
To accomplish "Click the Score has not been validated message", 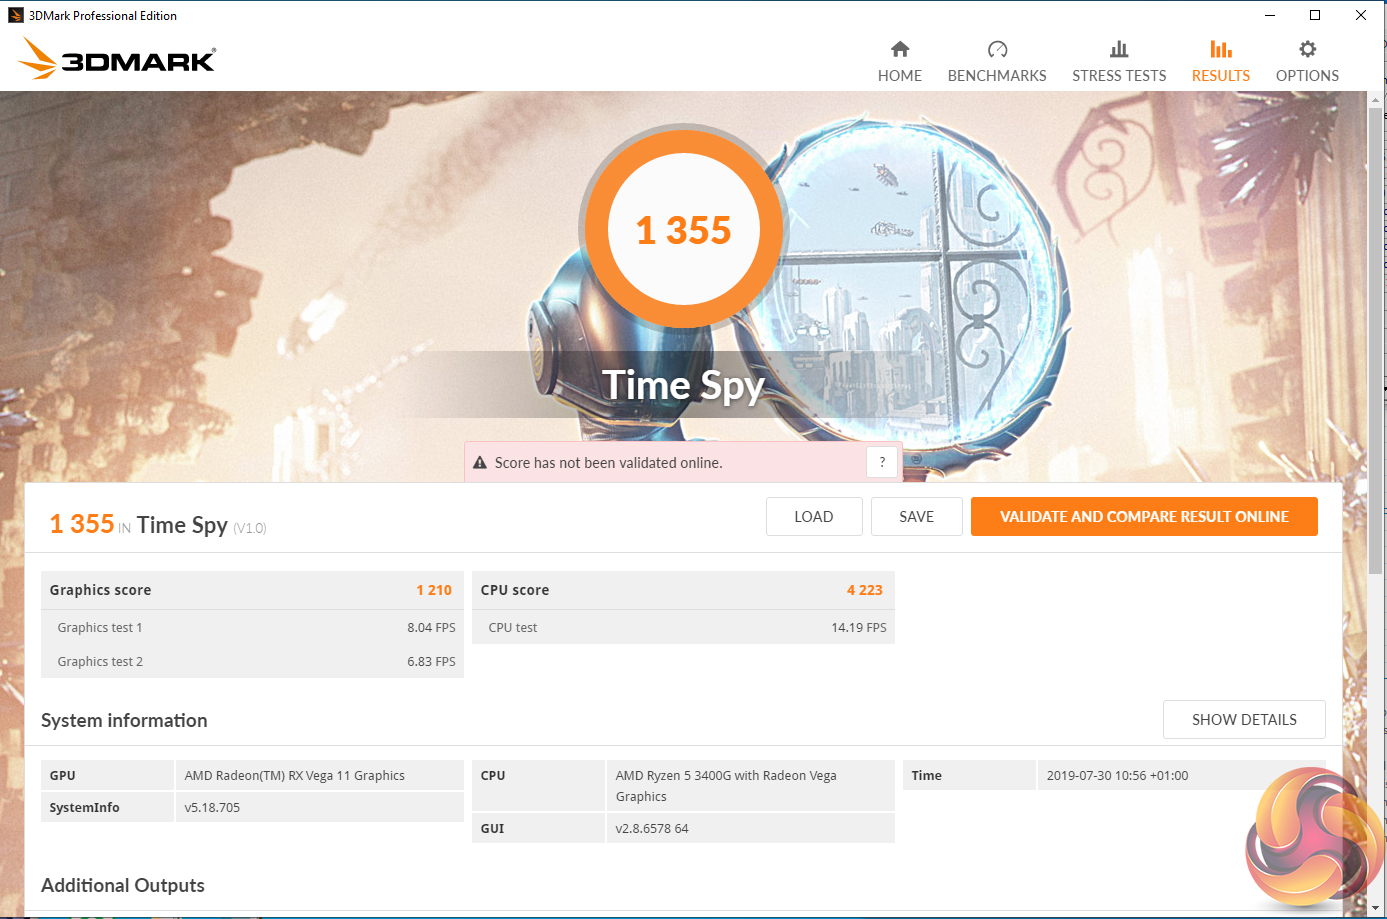I will coord(608,463).
